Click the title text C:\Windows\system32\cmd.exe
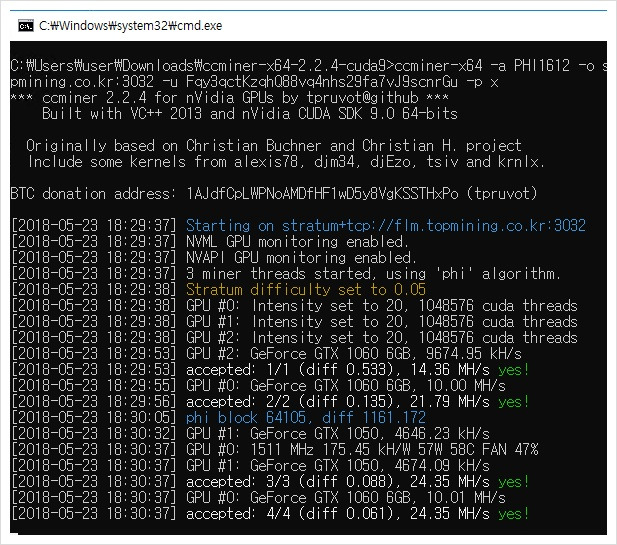Viewport: 617px width, 545px height. click(130, 26)
